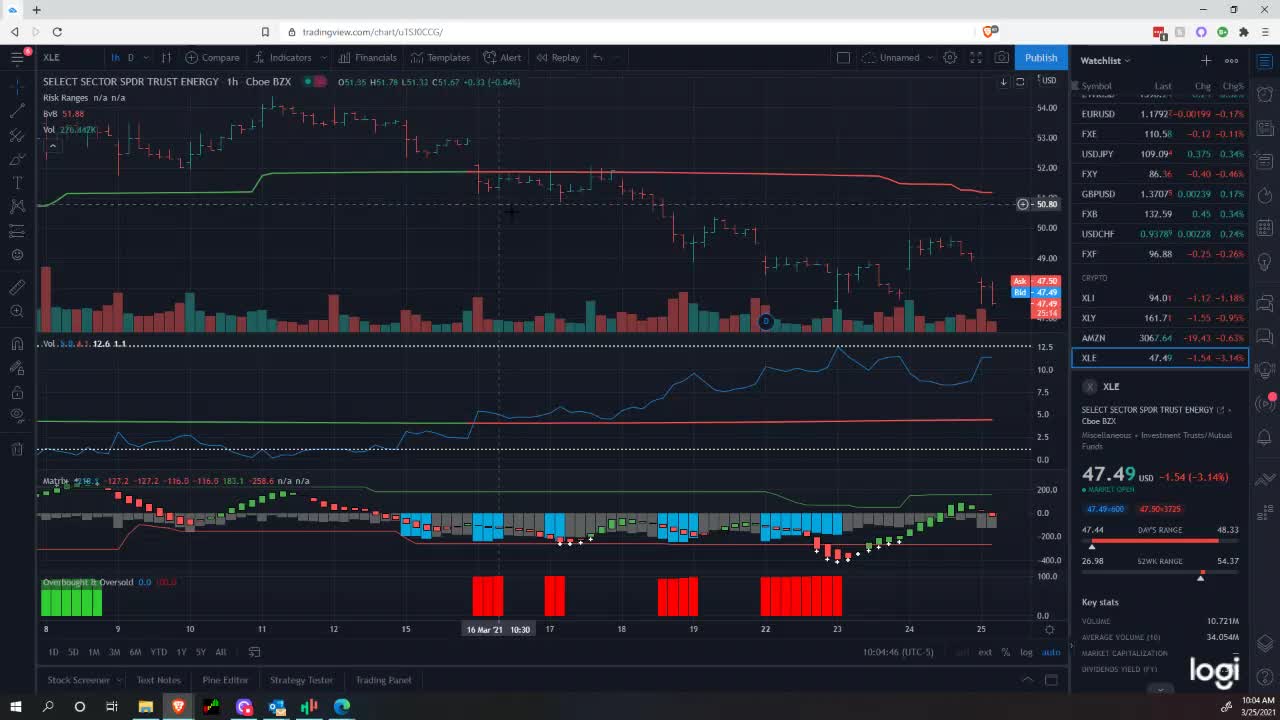Open Windows Start menu

[16, 707]
